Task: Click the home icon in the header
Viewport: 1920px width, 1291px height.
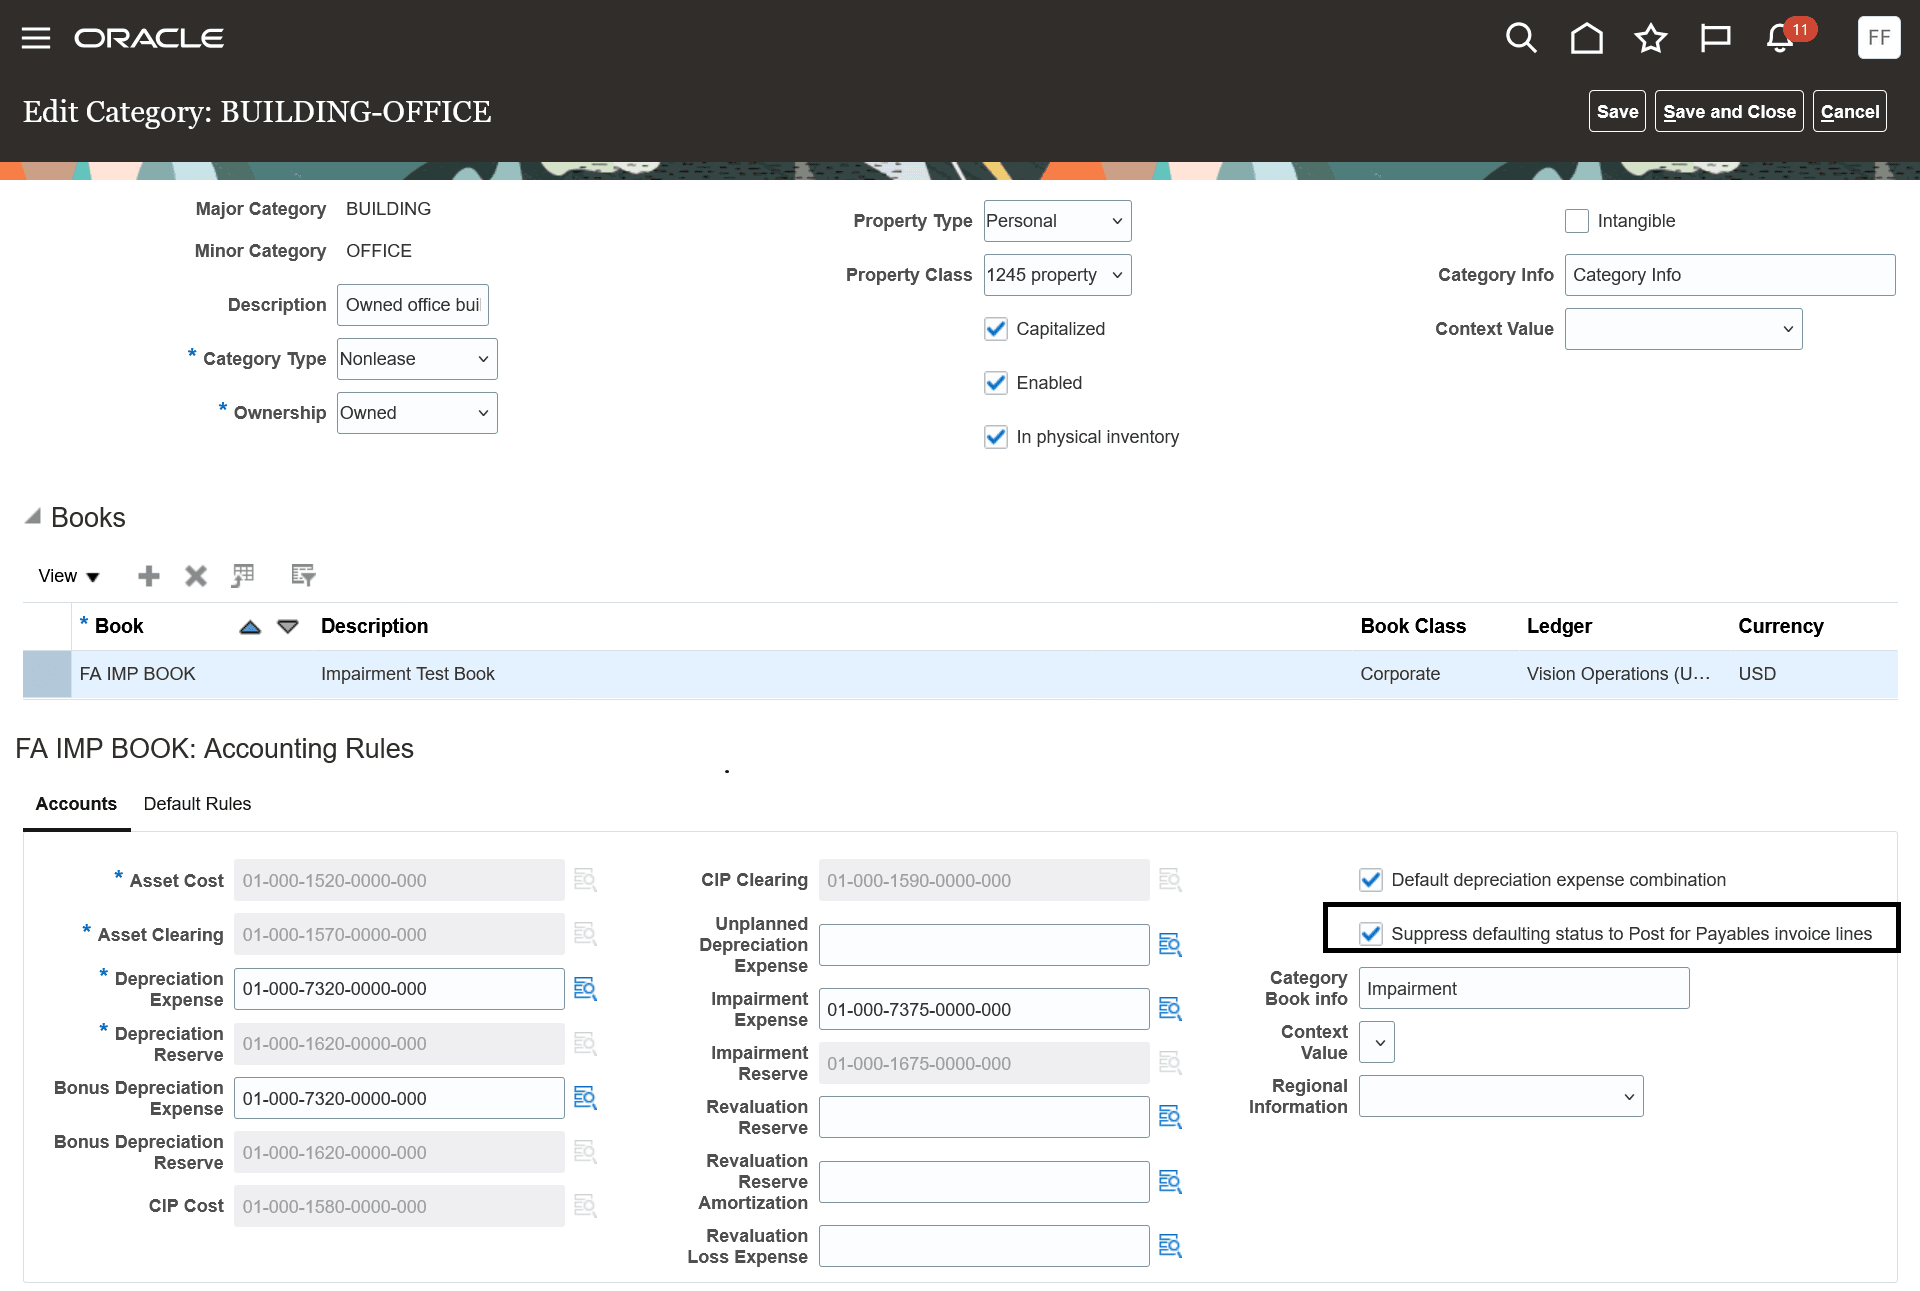Action: point(1586,38)
